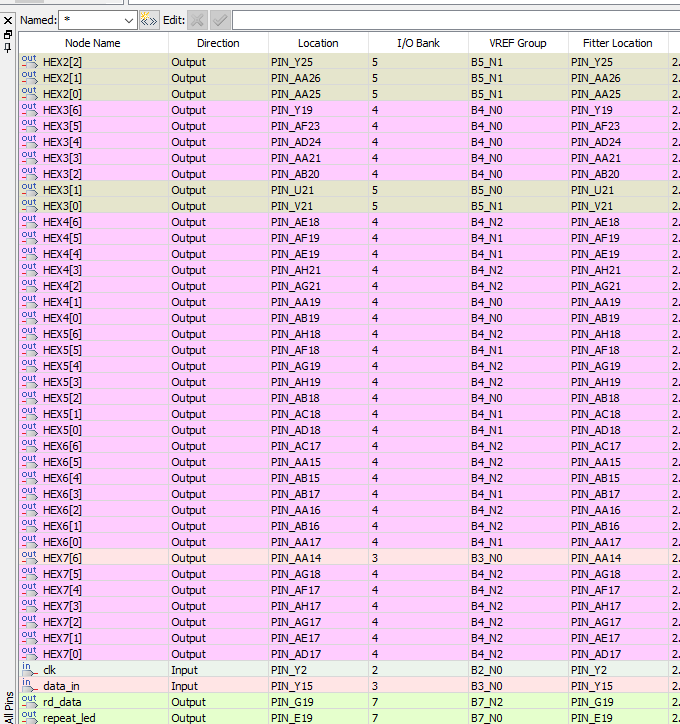Image resolution: width=680 pixels, height=724 pixels.
Task: Click the output pin icon for HEX3[3]
Action: [30, 157]
